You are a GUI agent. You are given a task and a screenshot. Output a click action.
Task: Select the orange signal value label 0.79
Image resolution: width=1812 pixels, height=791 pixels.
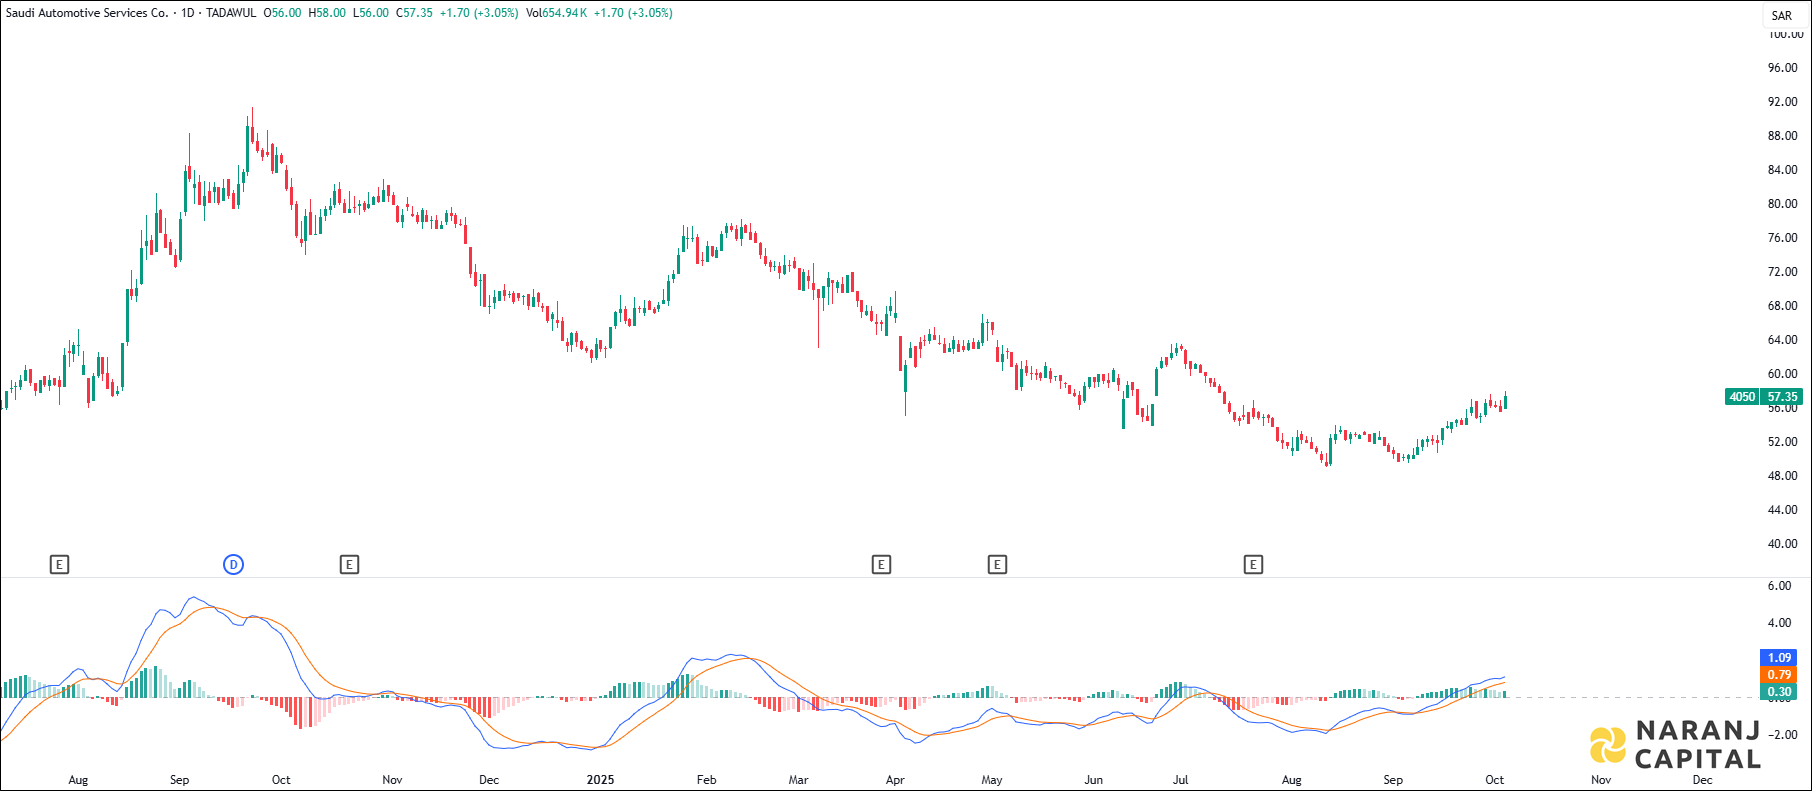(x=1779, y=675)
